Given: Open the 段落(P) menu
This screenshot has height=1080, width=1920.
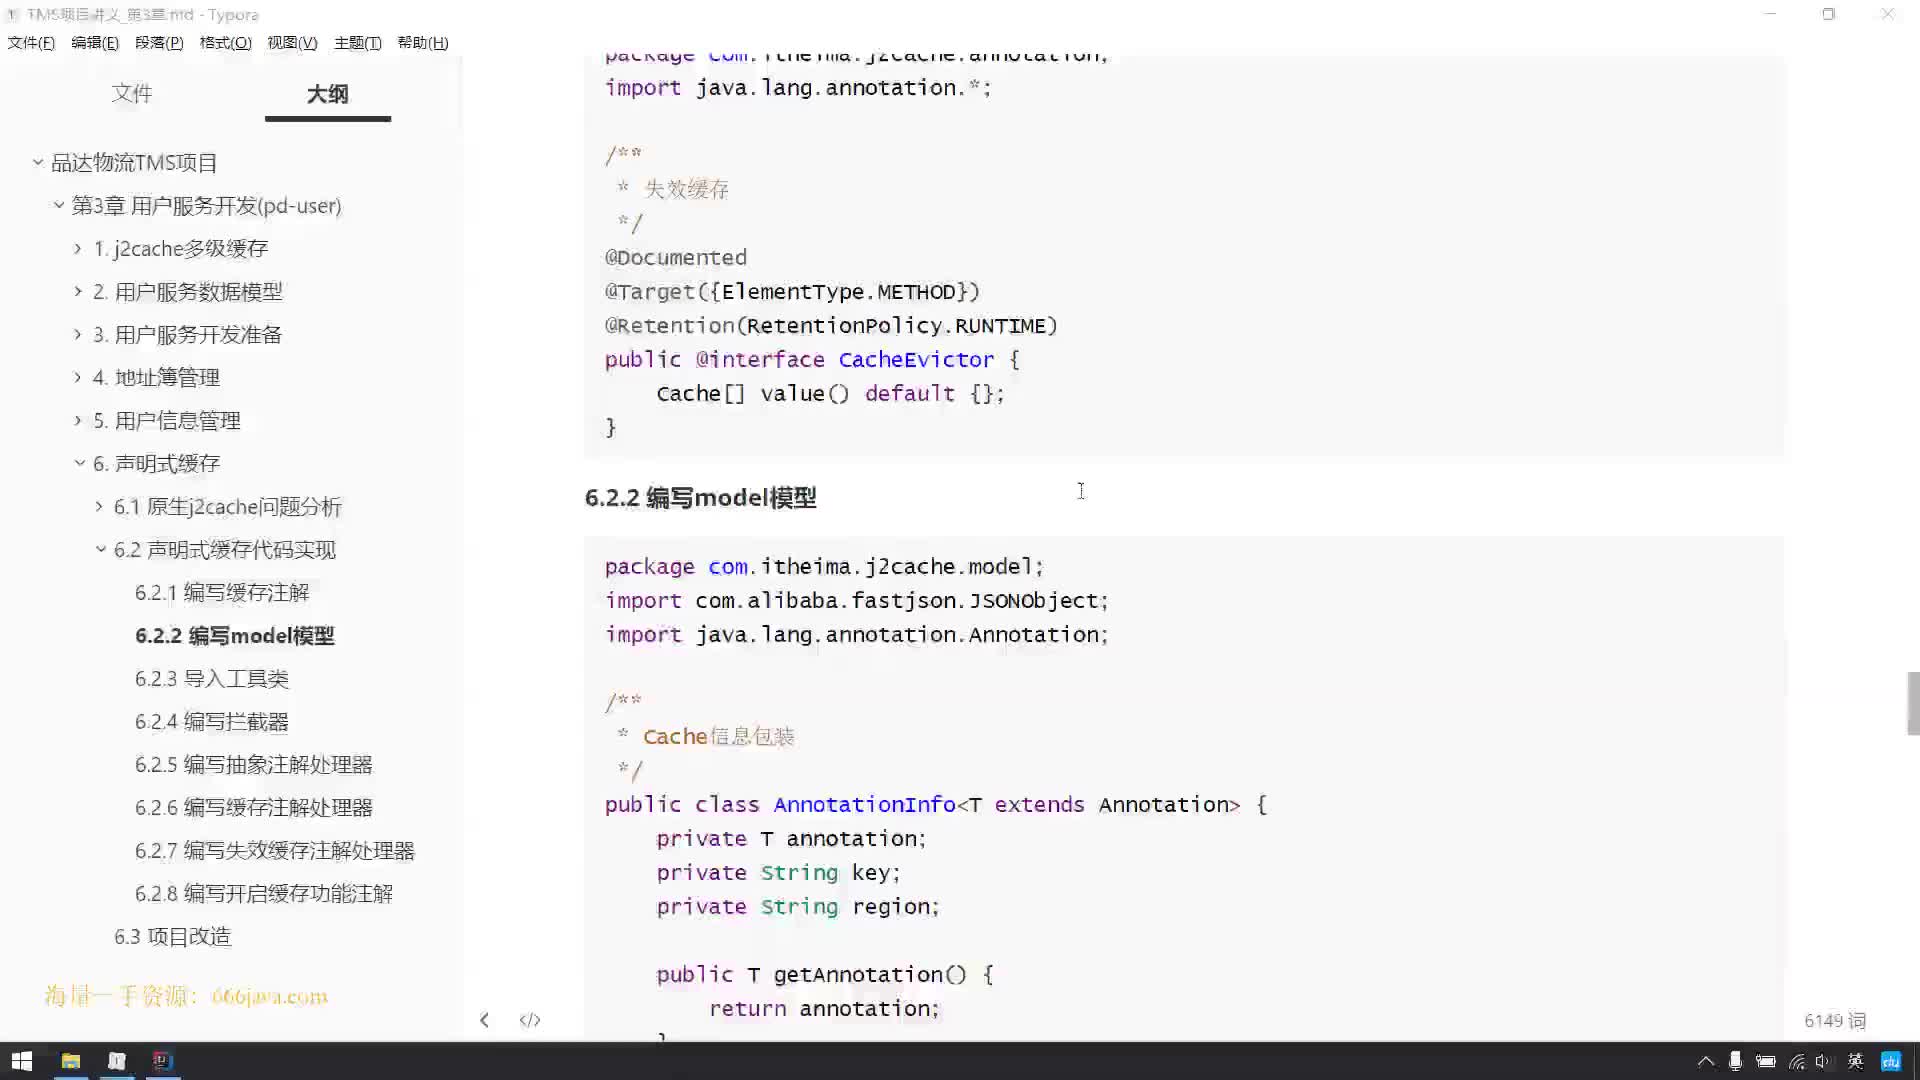Looking at the screenshot, I should (x=159, y=42).
